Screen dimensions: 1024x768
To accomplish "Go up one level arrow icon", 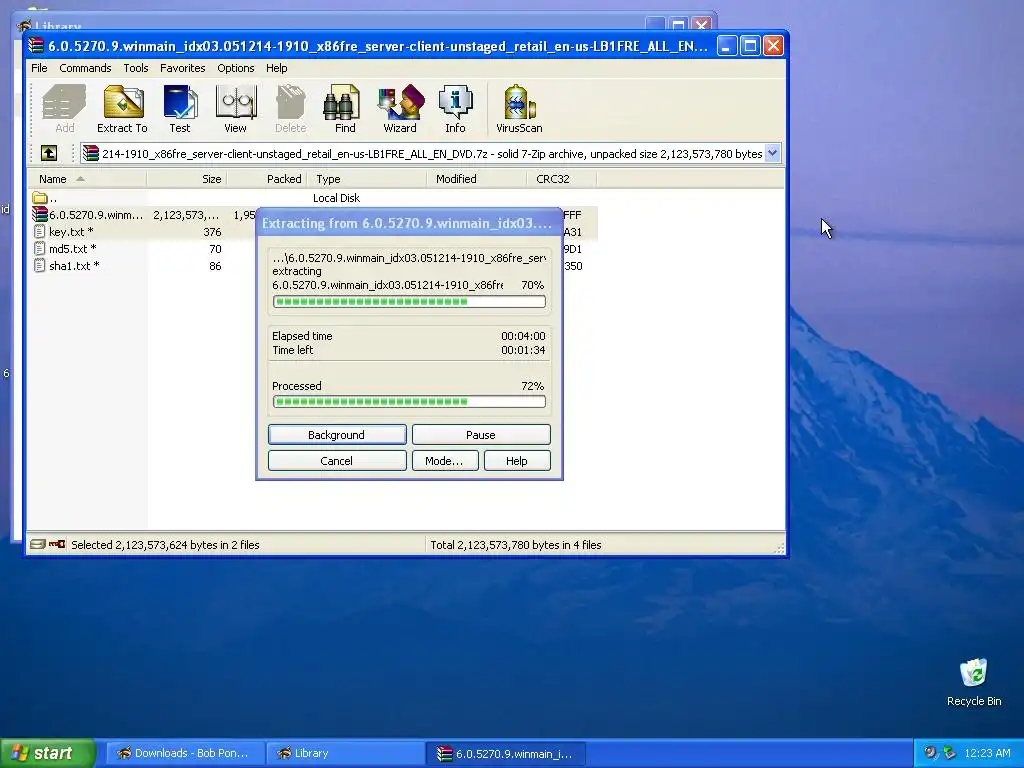I will coord(49,153).
